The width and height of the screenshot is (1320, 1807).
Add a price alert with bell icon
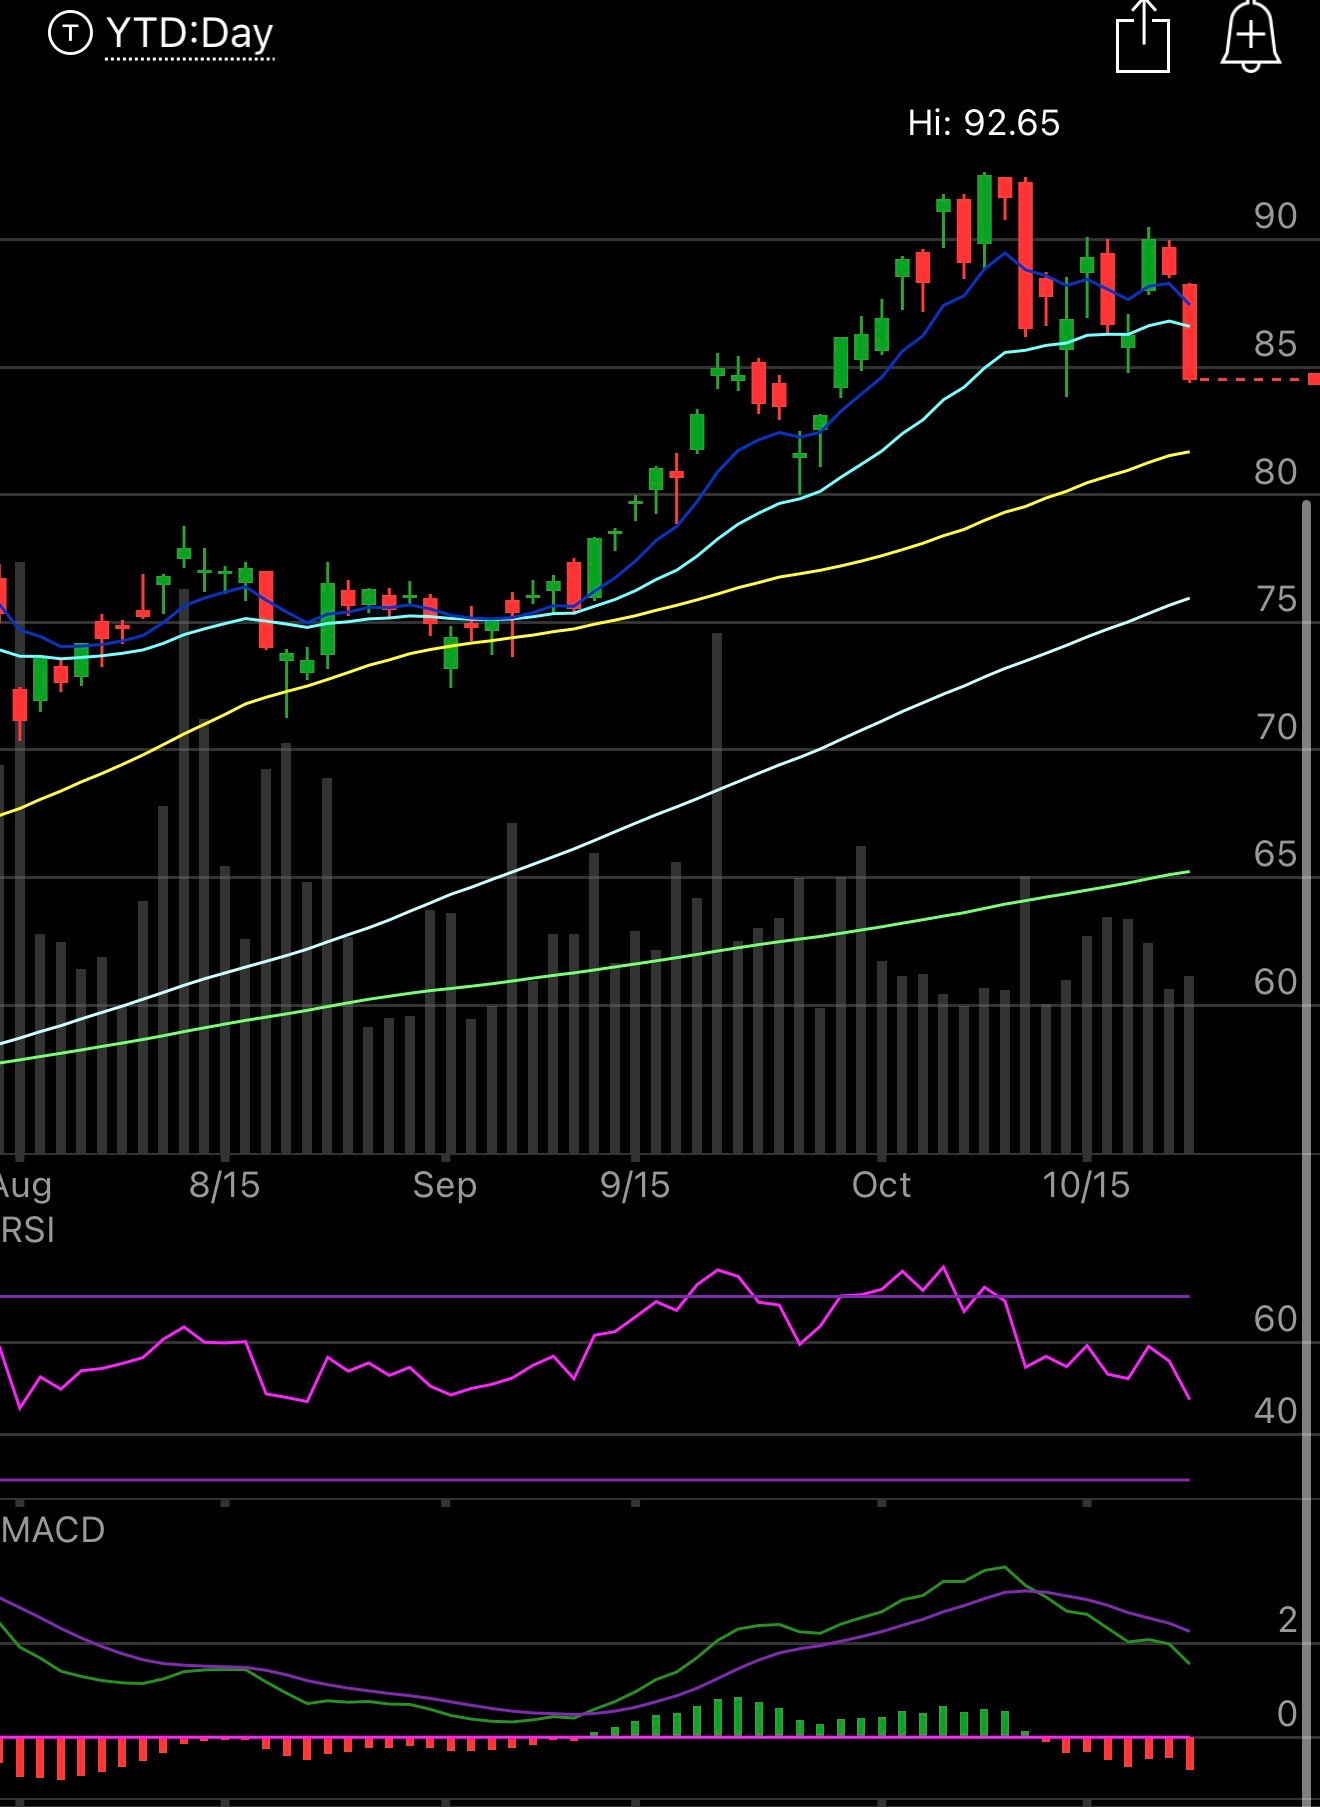1251,36
